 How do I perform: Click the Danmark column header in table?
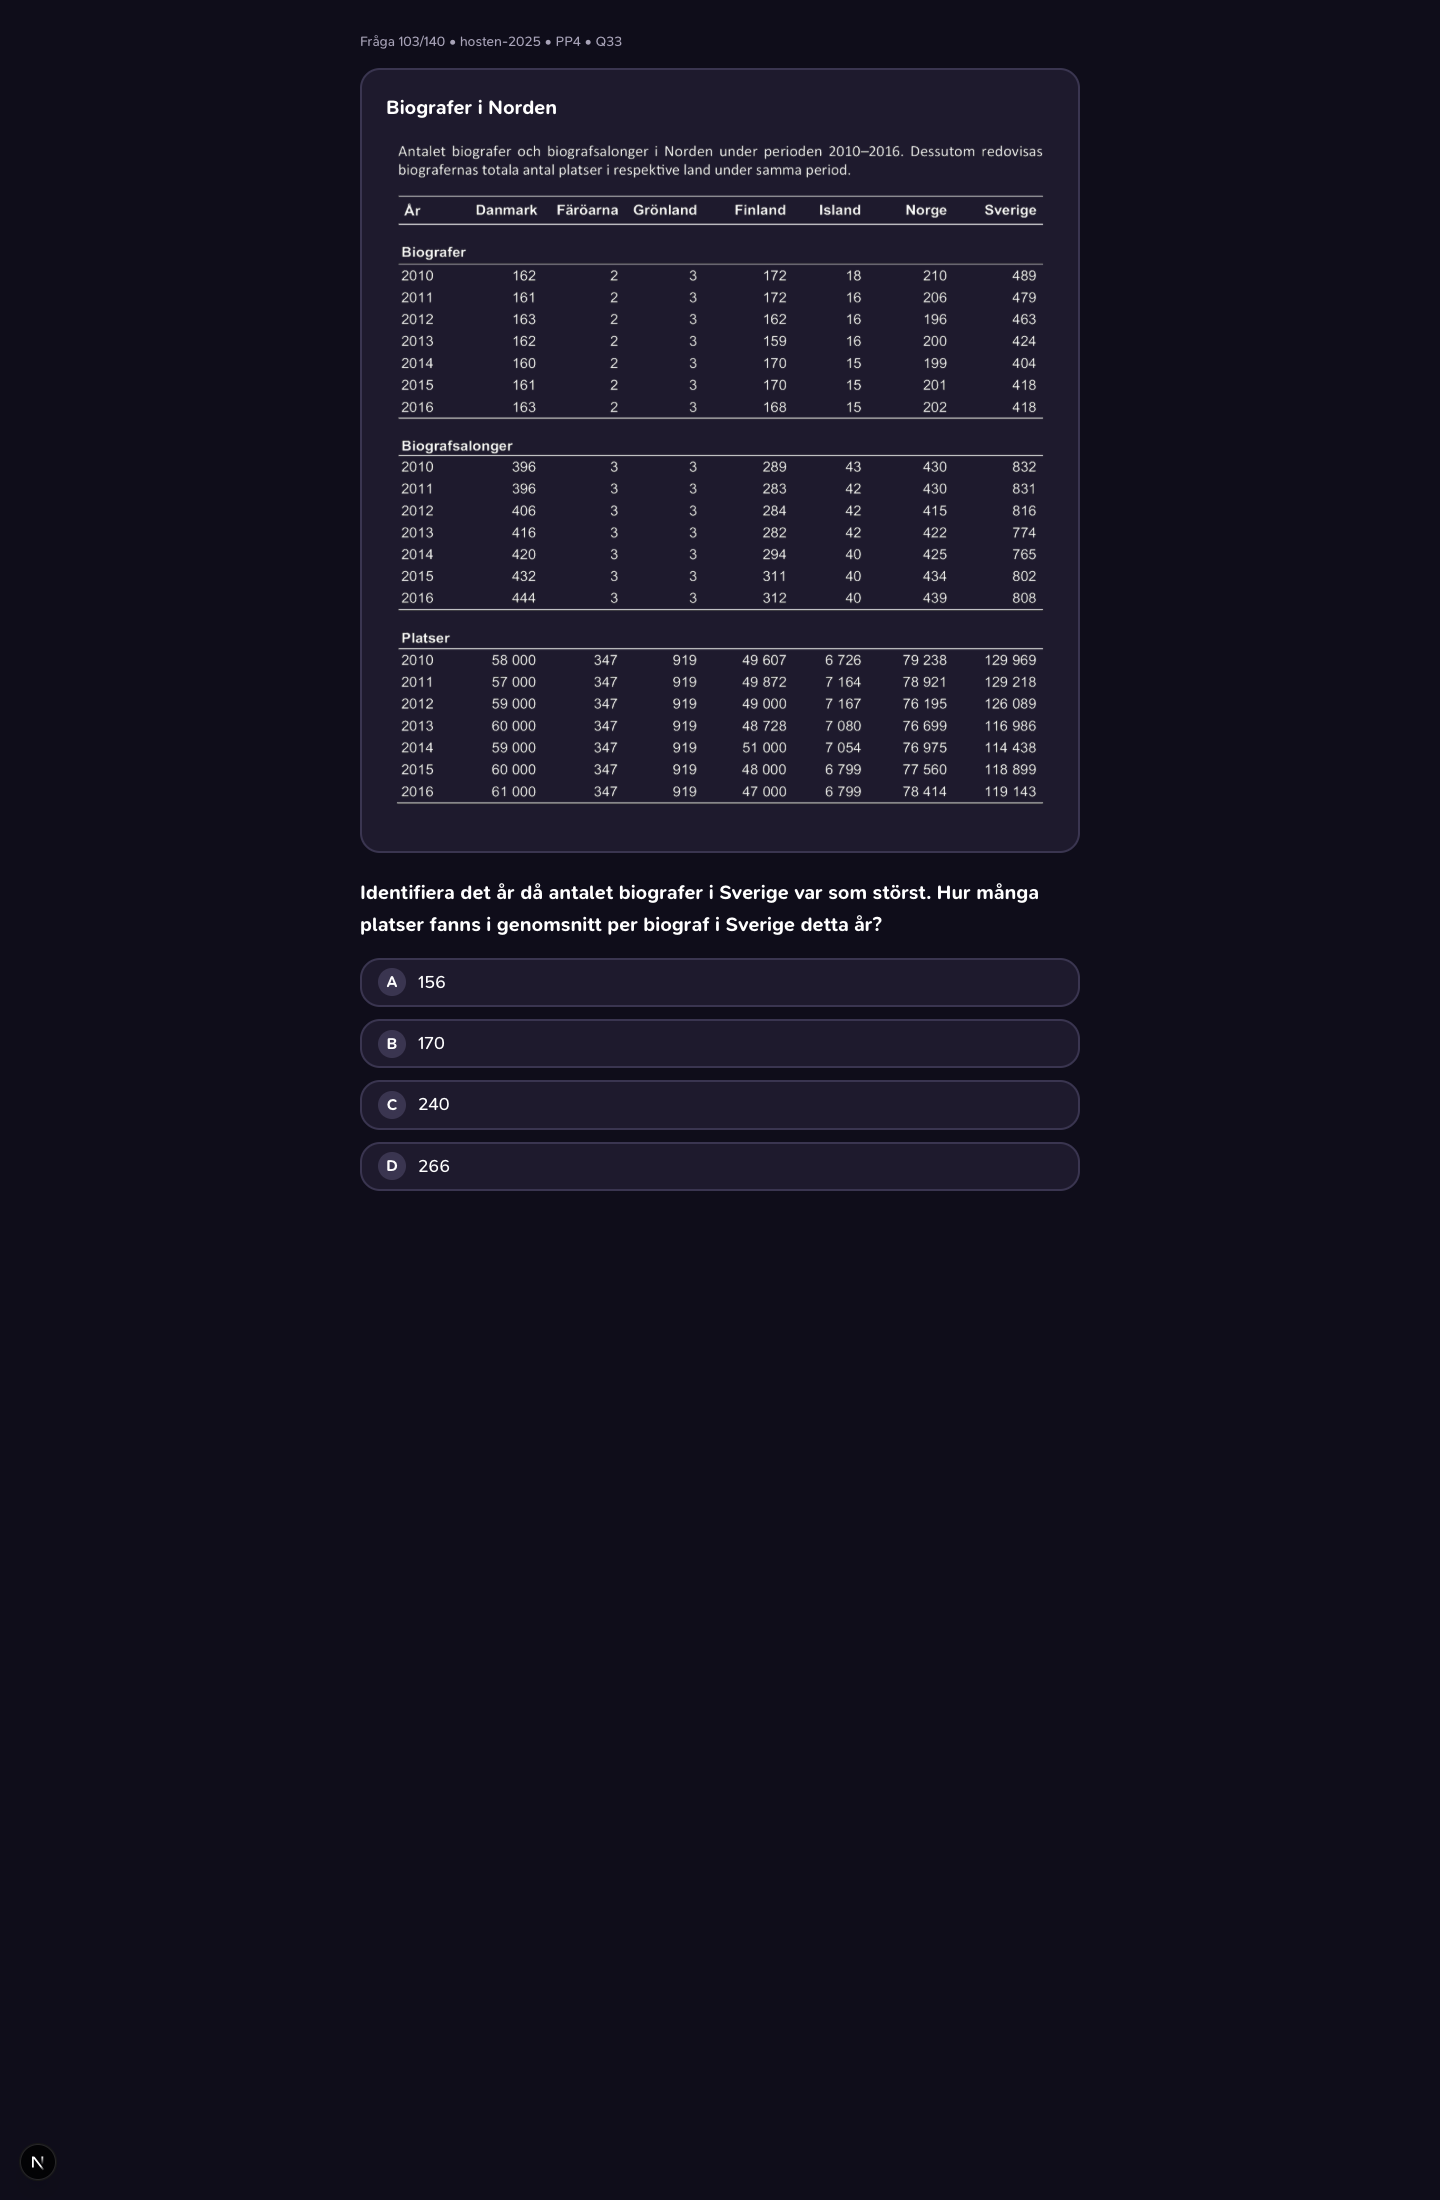506,210
